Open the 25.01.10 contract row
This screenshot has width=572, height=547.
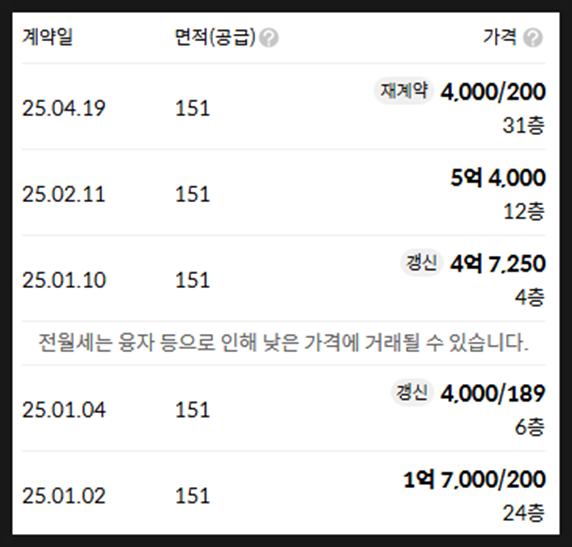click(283, 278)
